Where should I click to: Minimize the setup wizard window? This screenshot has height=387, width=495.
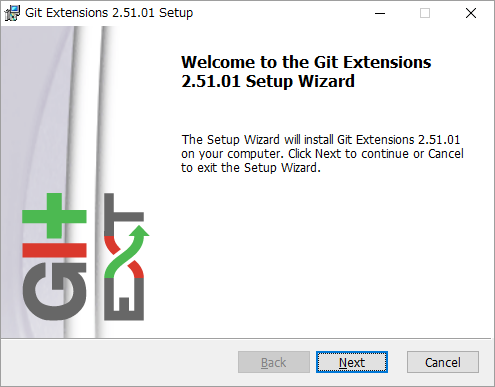[x=380, y=13]
